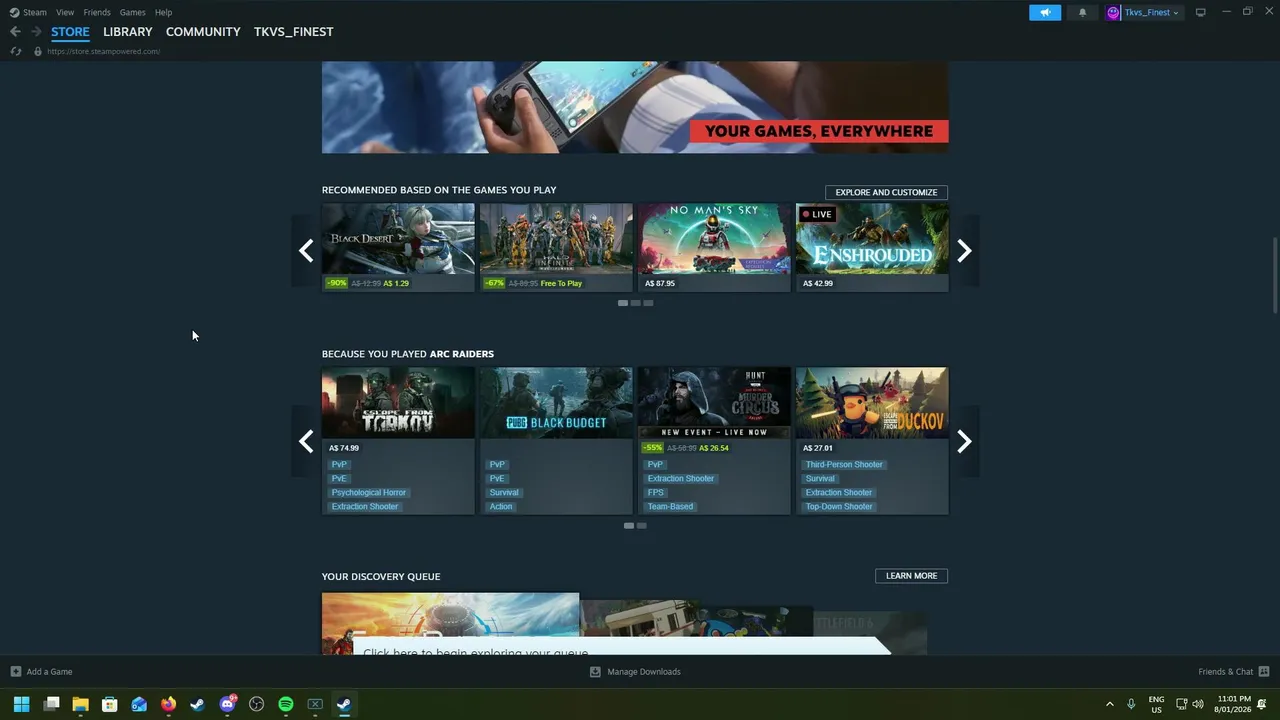Click the store URL address field
This screenshot has width=1280, height=720.
click(x=103, y=51)
